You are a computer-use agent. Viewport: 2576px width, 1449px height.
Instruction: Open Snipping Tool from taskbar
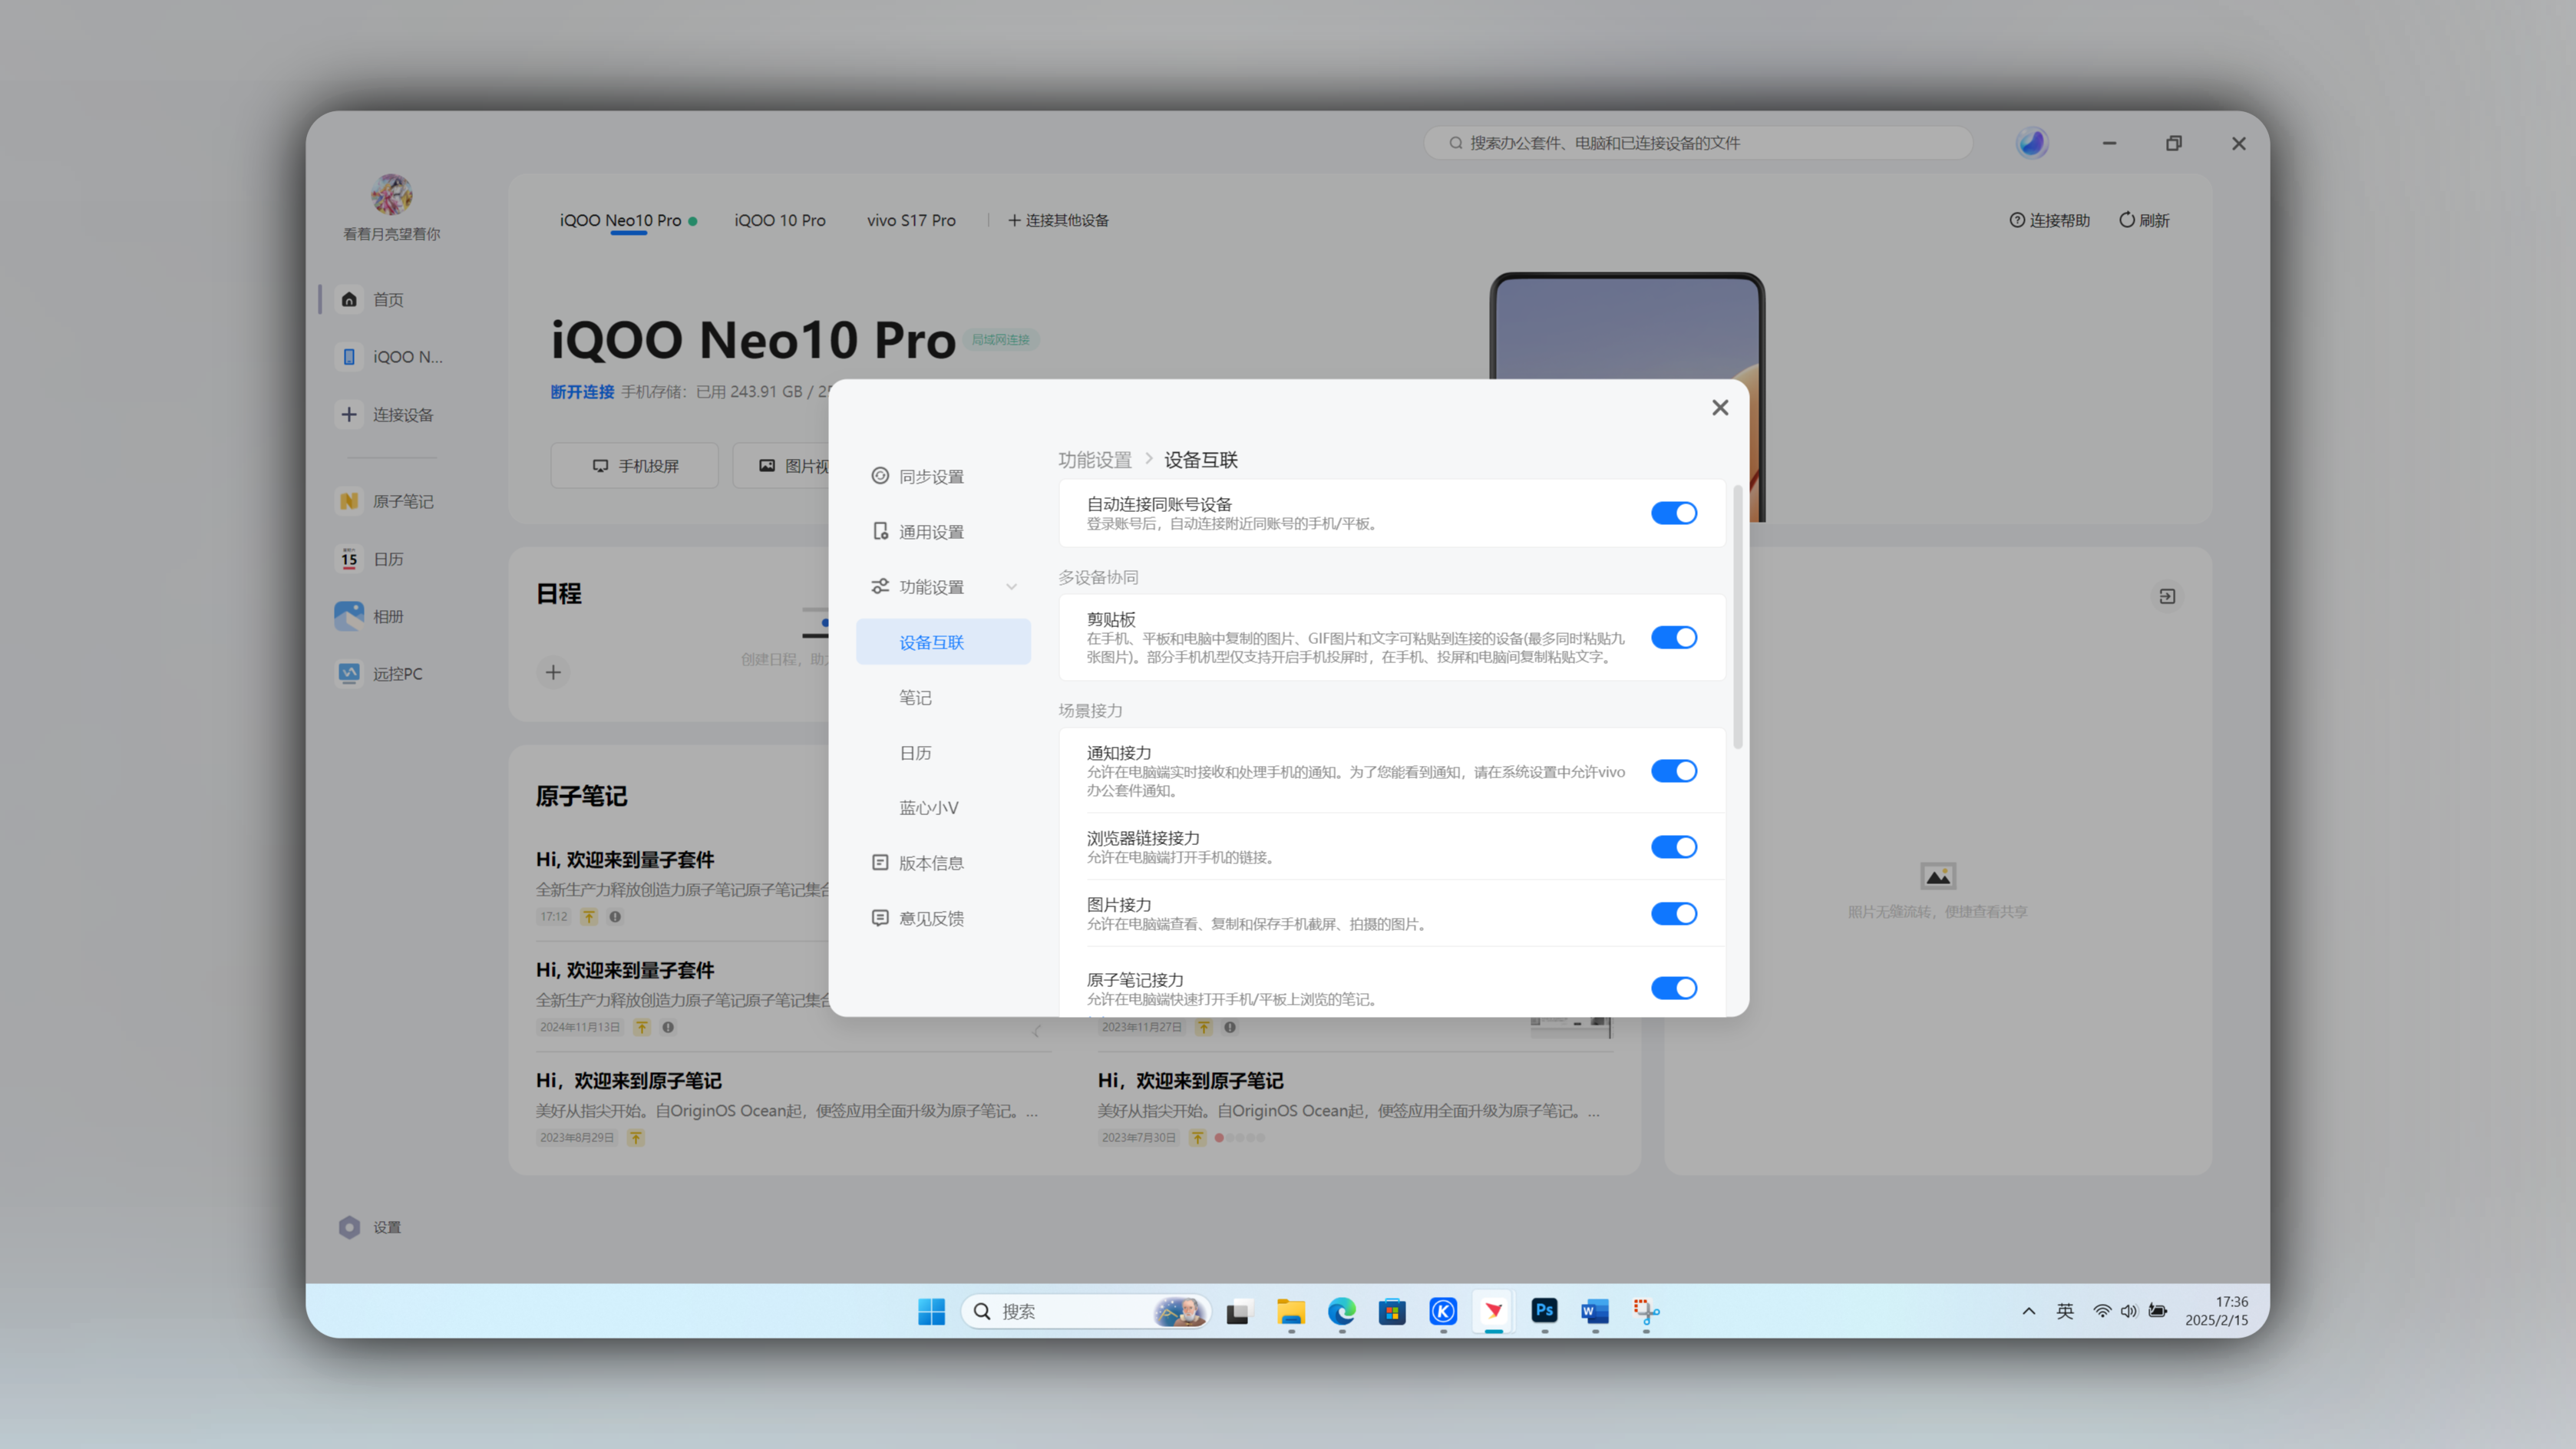click(x=1645, y=1311)
